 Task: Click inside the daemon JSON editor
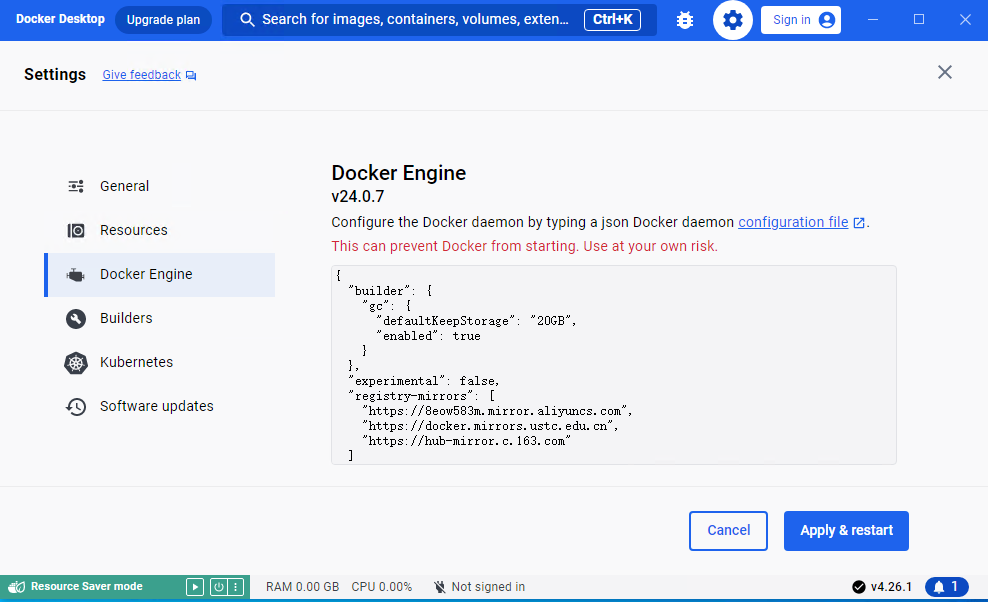click(x=614, y=365)
